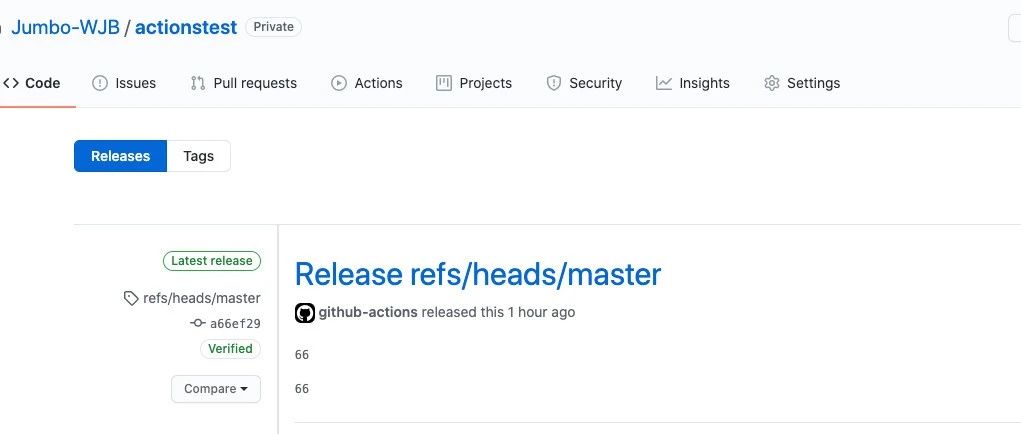Click the github-actions author name
Viewport: 1021px width, 434px height.
point(368,312)
